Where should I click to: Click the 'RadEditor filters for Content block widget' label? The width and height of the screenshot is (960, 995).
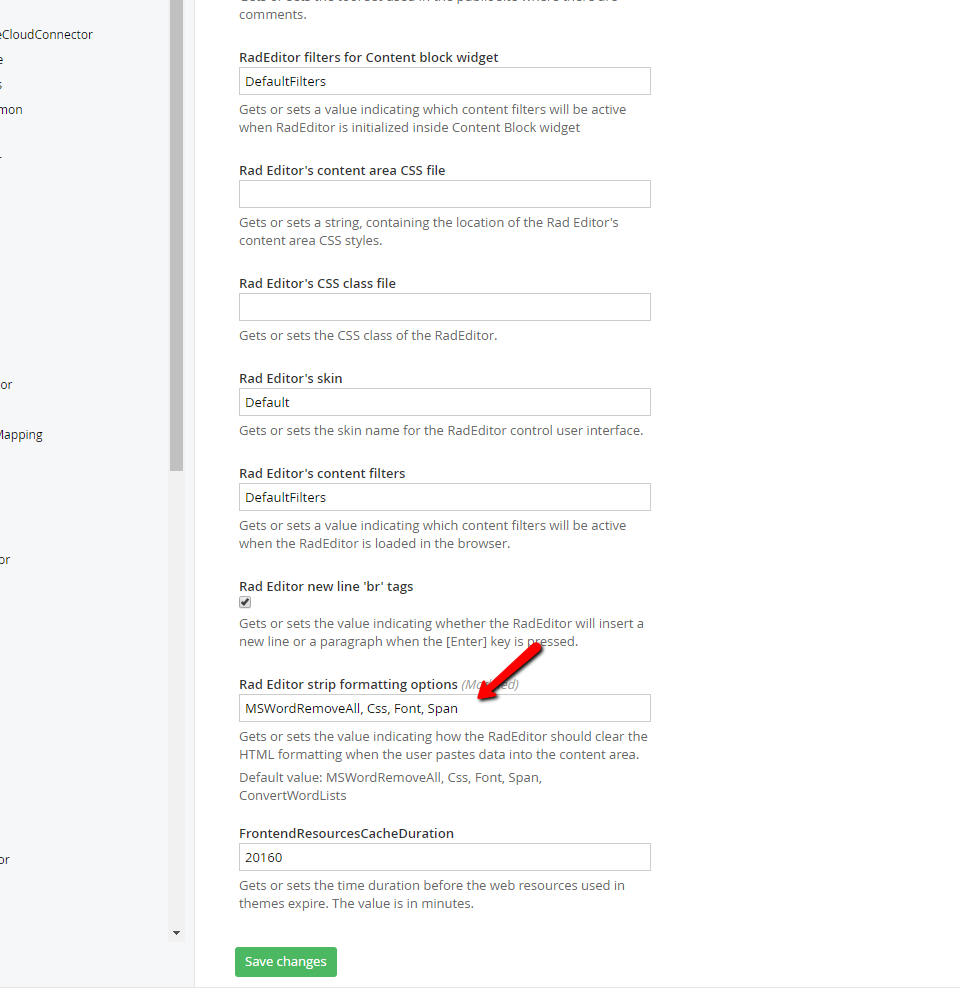[x=369, y=57]
